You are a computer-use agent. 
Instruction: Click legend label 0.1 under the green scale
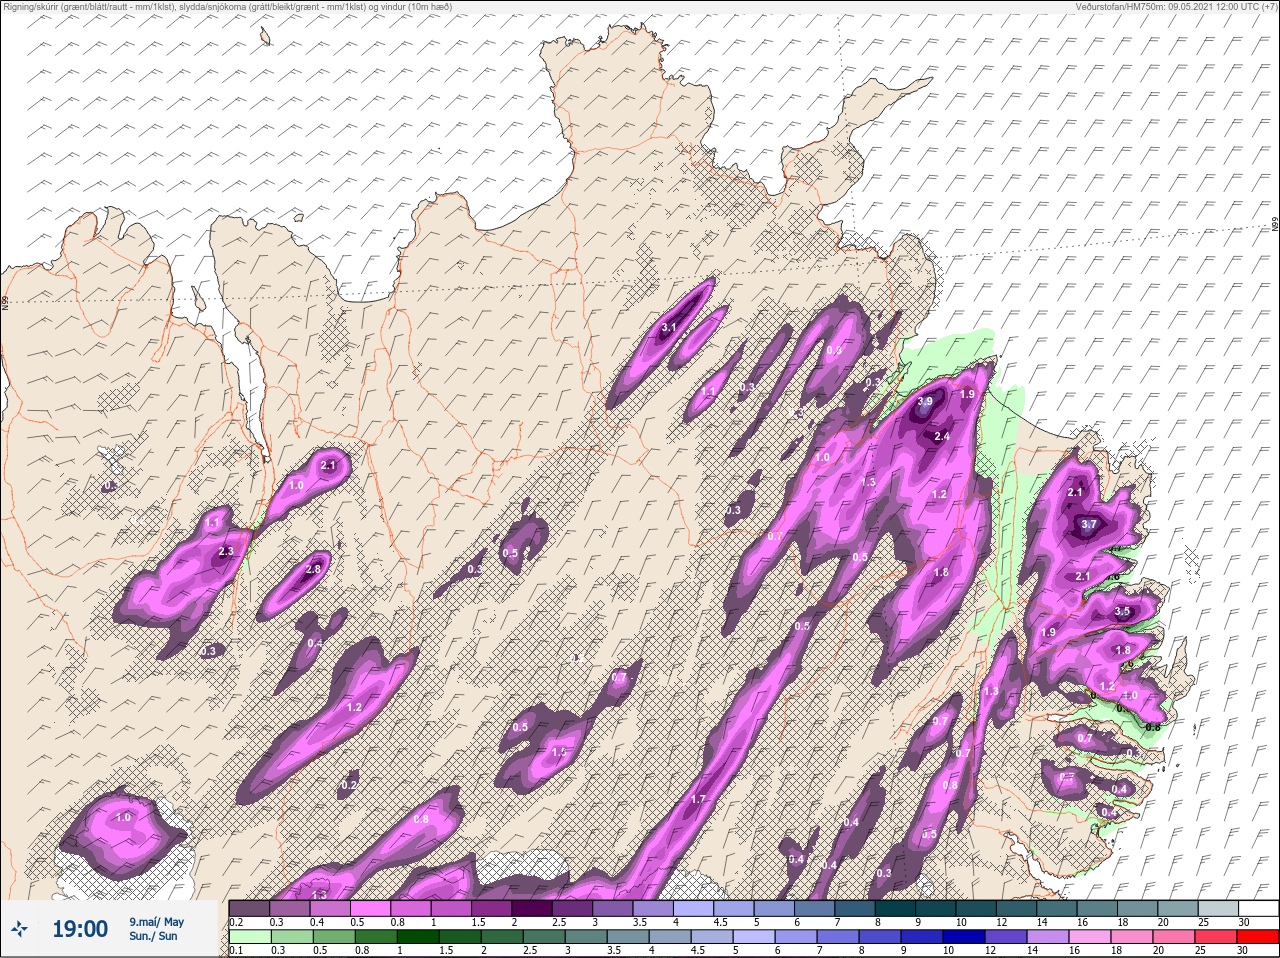coord(236,951)
